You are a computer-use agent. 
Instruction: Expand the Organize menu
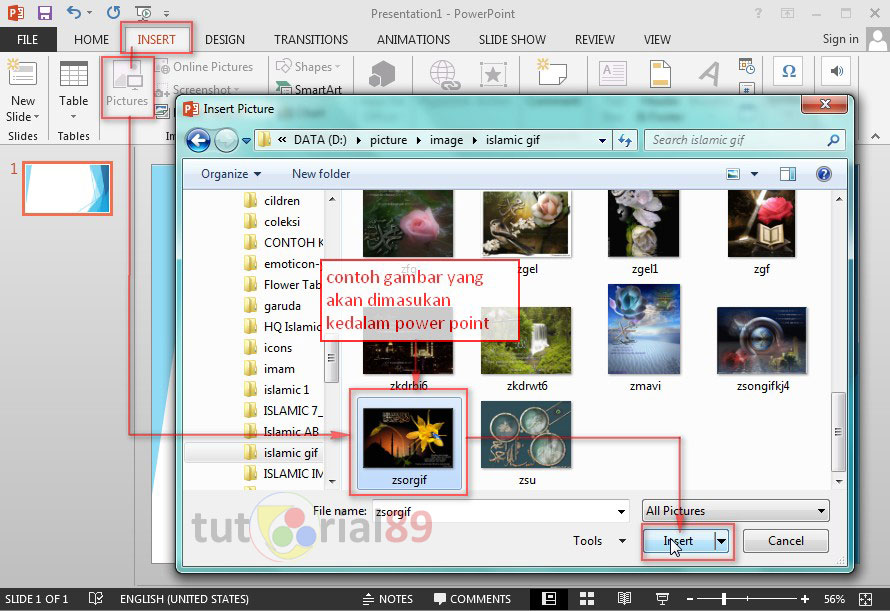pos(230,174)
